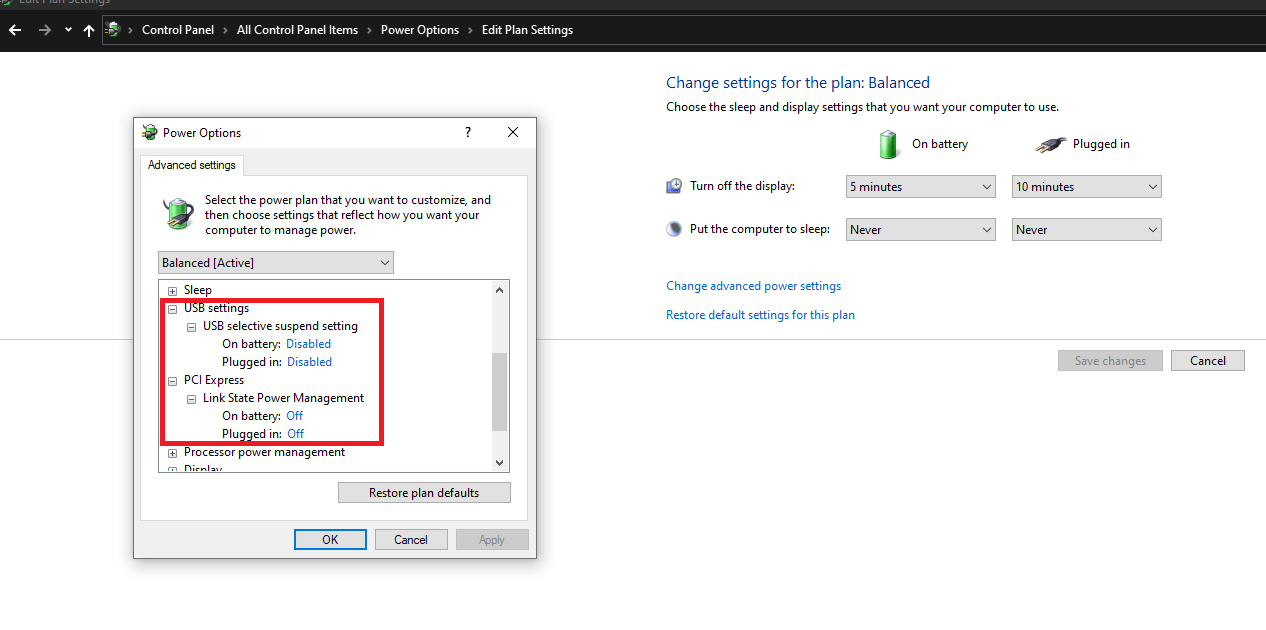Click Restore default settings for this plan
Image resolution: width=1266 pixels, height=630 pixels.
click(x=761, y=315)
